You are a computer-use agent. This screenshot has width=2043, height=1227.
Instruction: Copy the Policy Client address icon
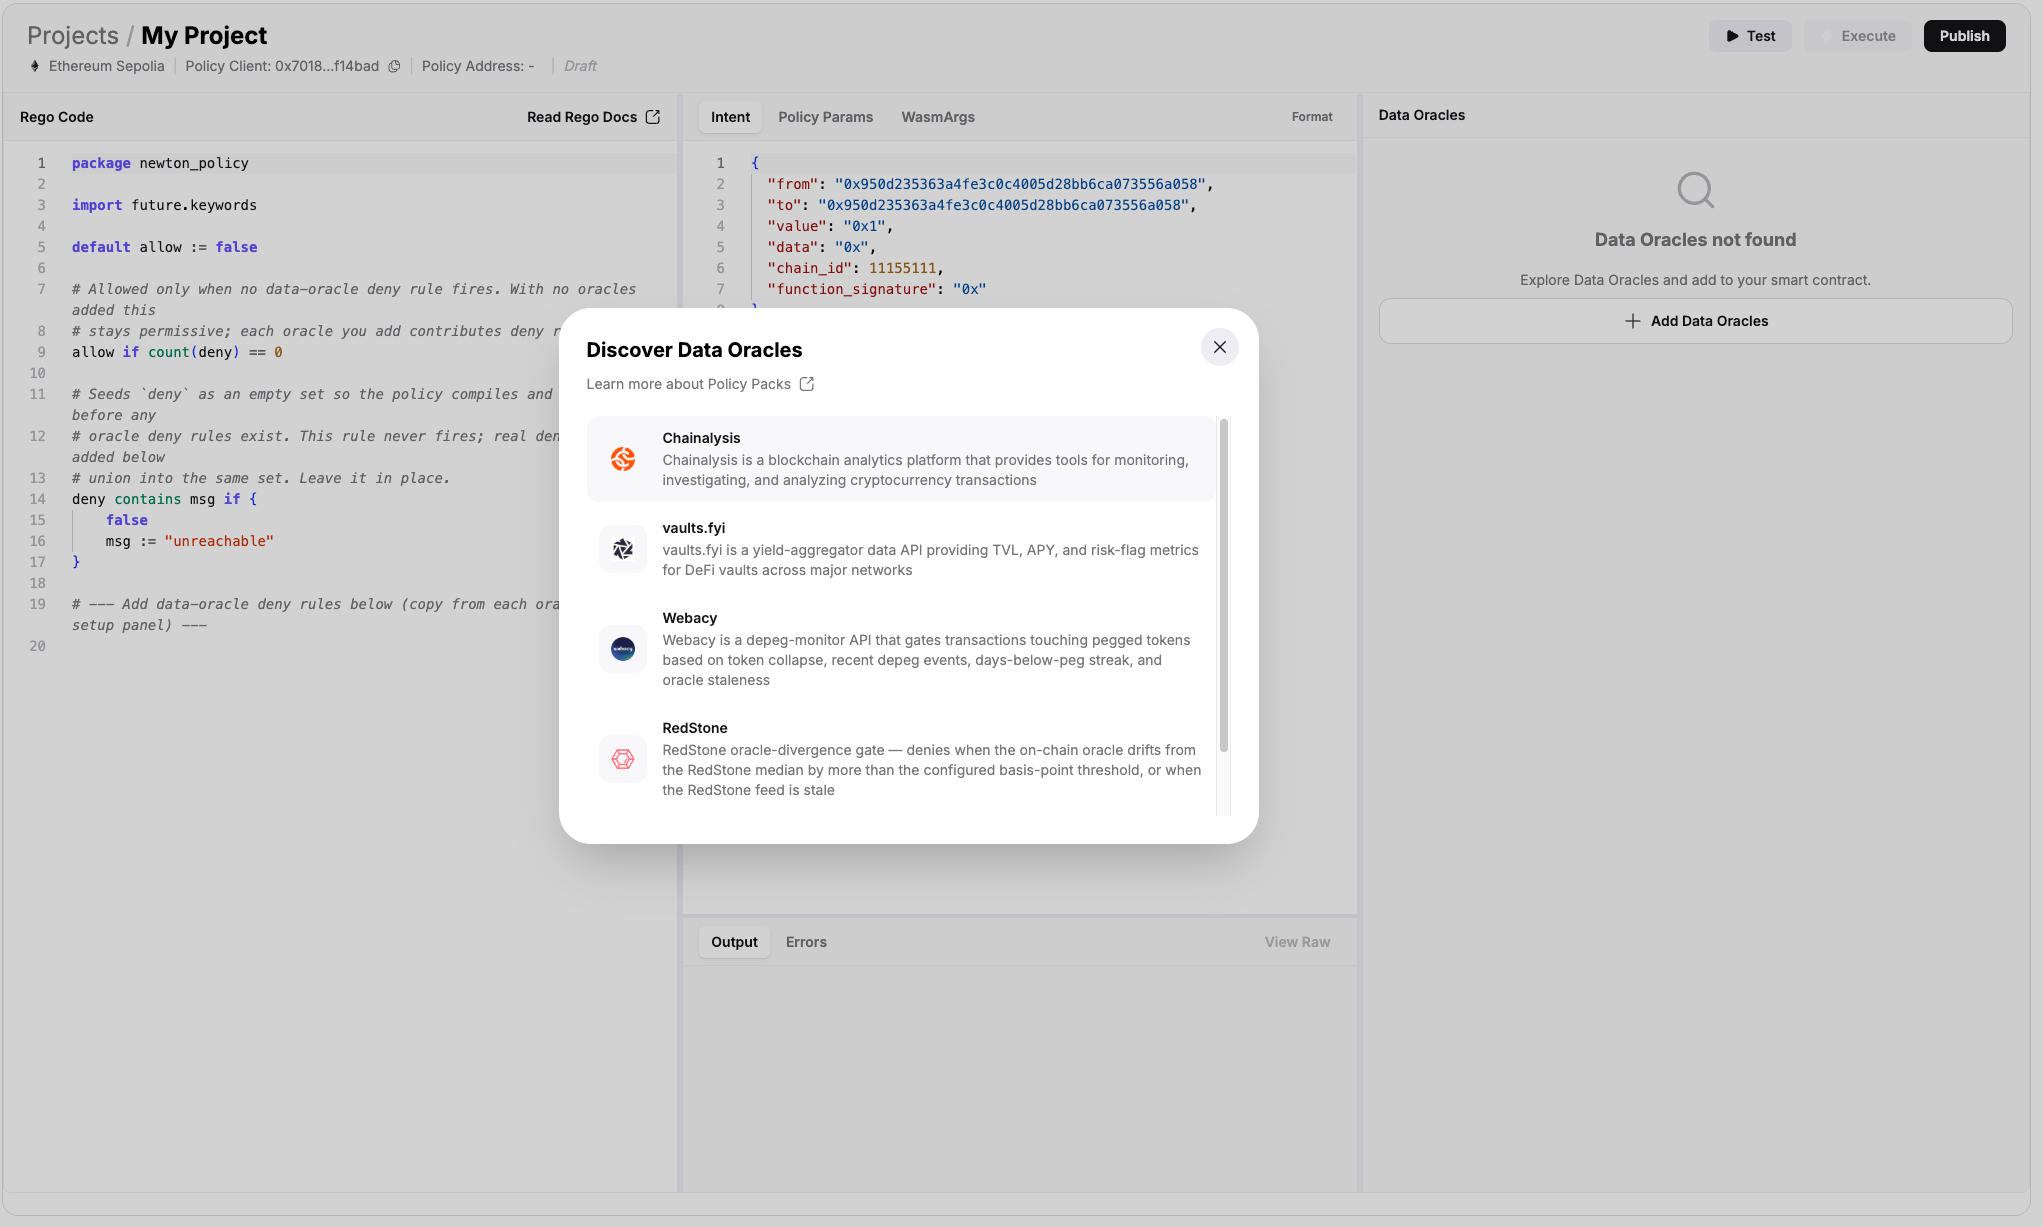click(x=394, y=66)
